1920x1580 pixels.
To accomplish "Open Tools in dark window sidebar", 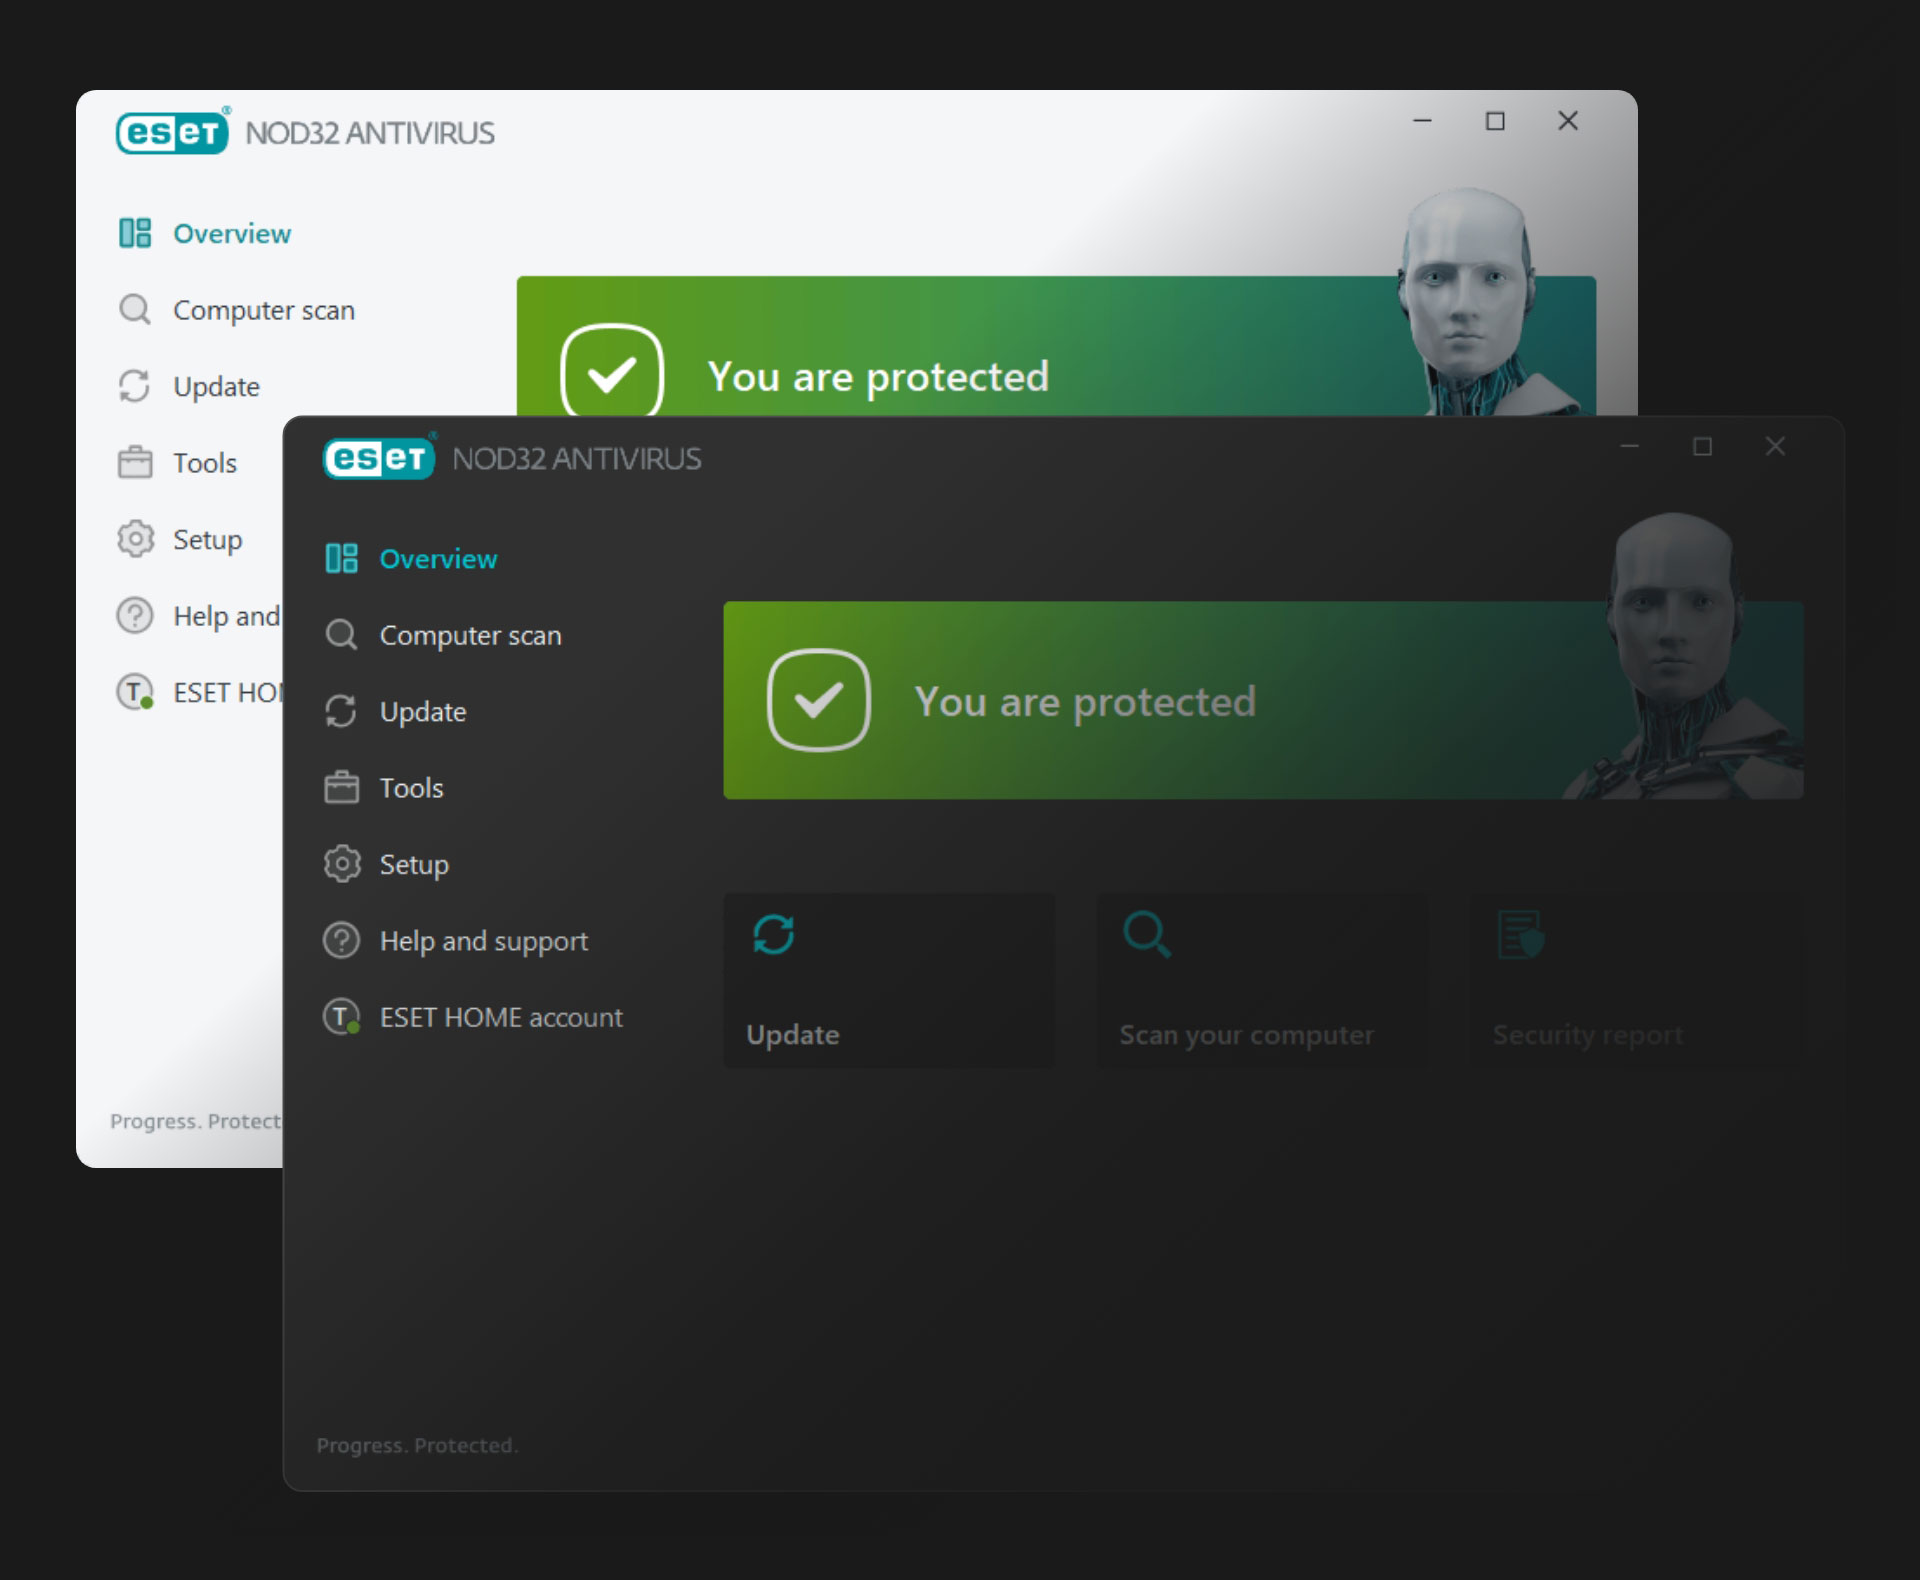I will (411, 788).
